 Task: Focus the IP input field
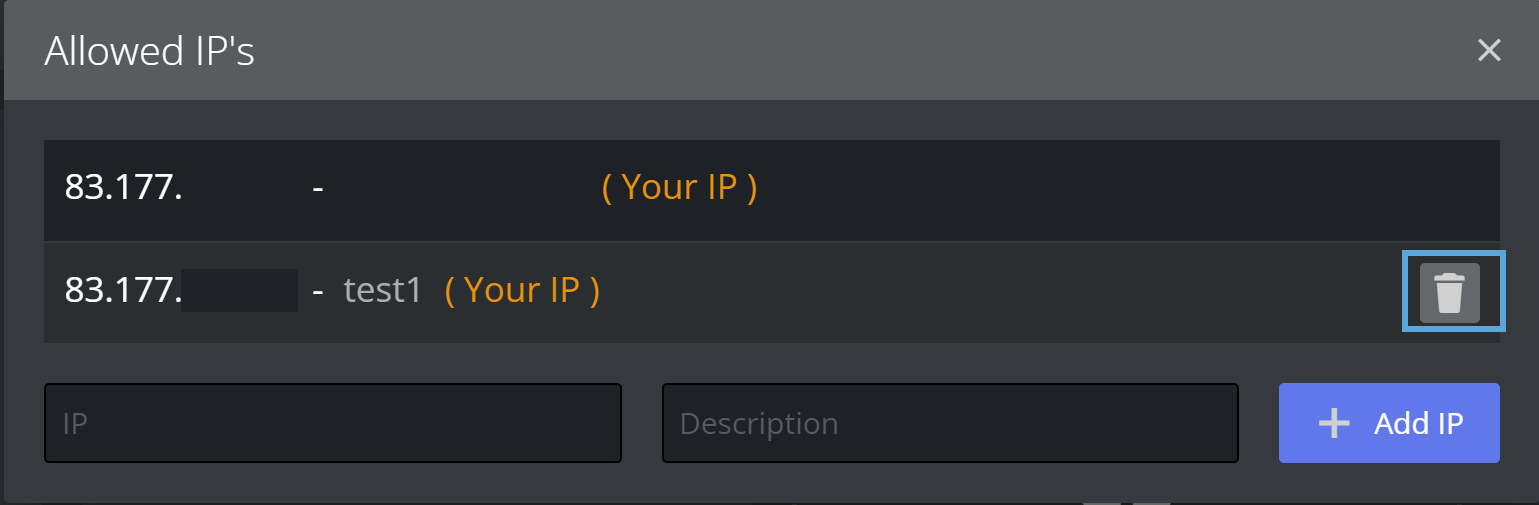tap(332, 423)
